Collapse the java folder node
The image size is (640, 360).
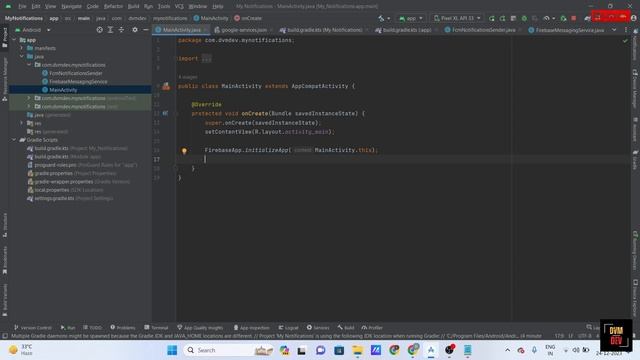tap(22, 56)
